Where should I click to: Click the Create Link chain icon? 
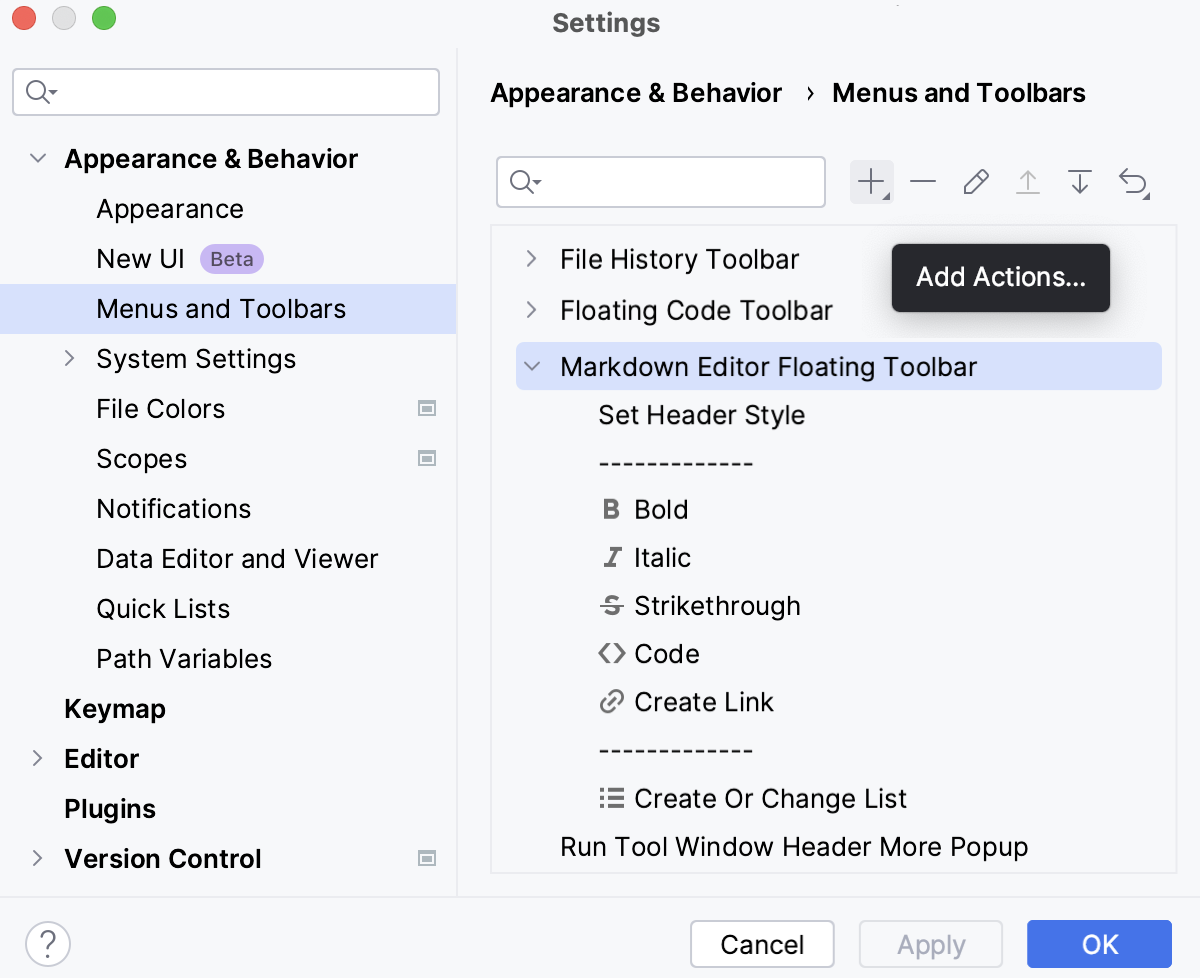click(x=611, y=701)
